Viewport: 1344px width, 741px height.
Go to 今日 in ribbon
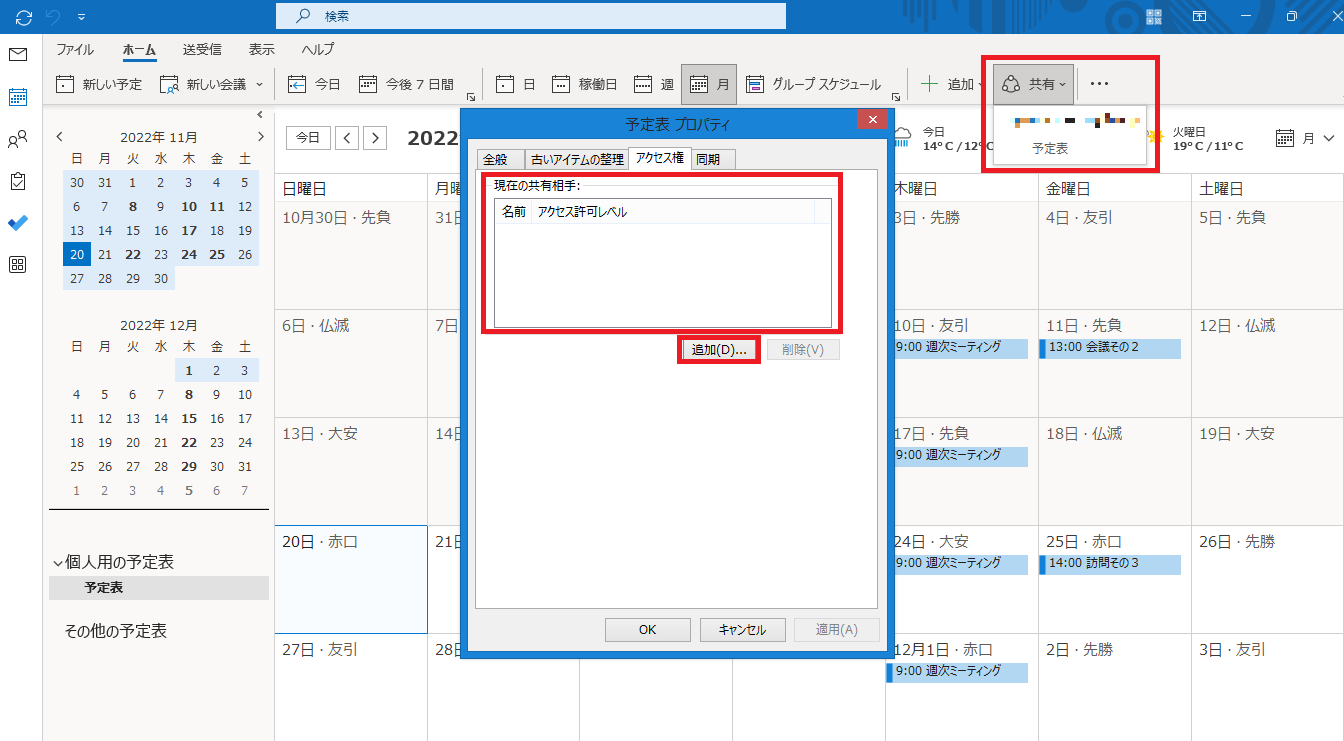coord(314,84)
